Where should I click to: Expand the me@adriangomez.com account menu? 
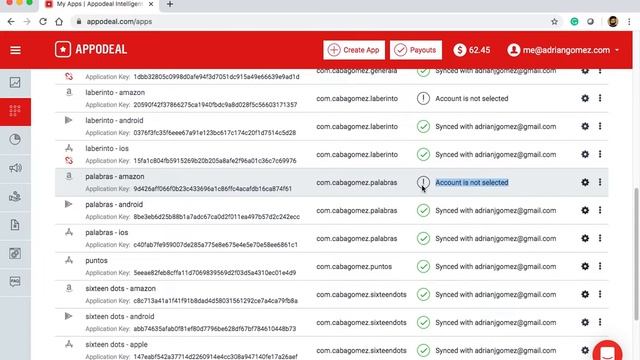point(563,50)
